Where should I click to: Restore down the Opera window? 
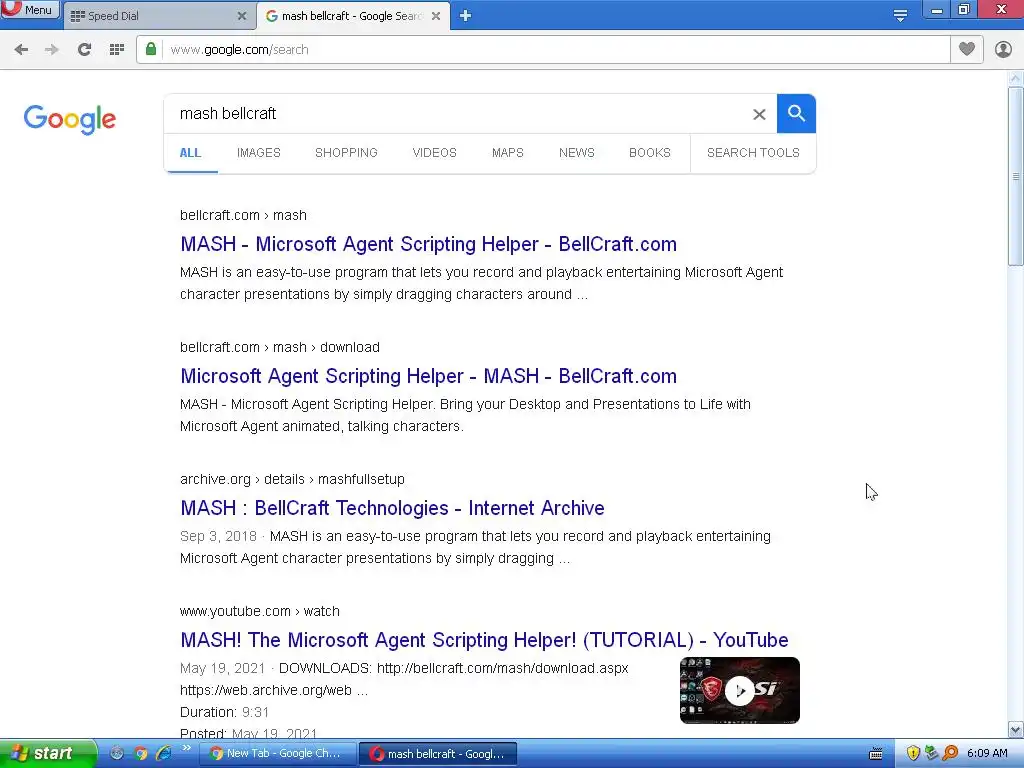964,9
